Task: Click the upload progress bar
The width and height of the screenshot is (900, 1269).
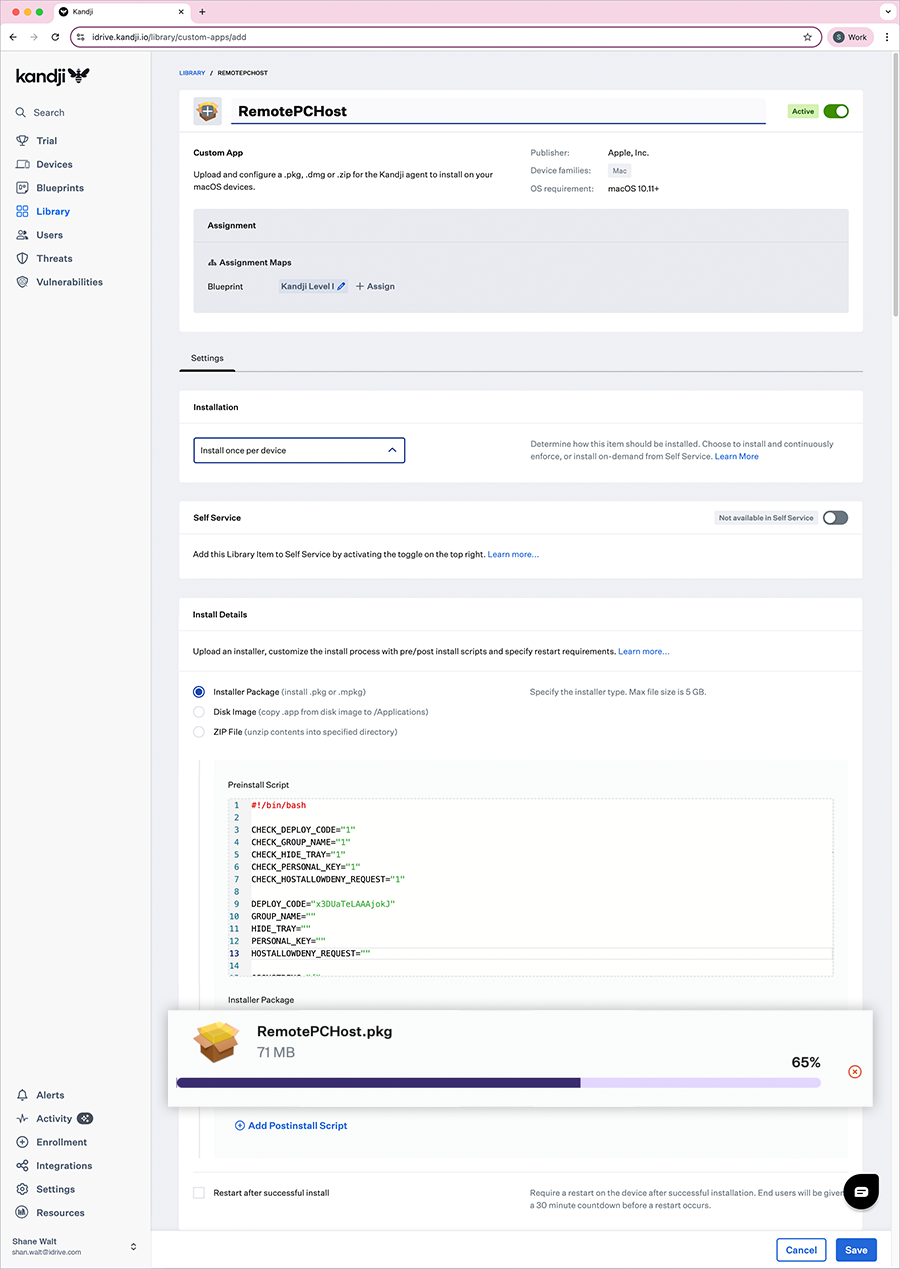Action: tap(498, 1082)
